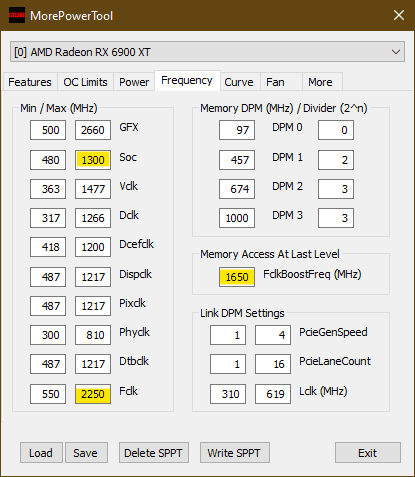Image resolution: width=415 pixels, height=477 pixels.
Task: Select the Dtbclk maximum field
Action: [93, 364]
